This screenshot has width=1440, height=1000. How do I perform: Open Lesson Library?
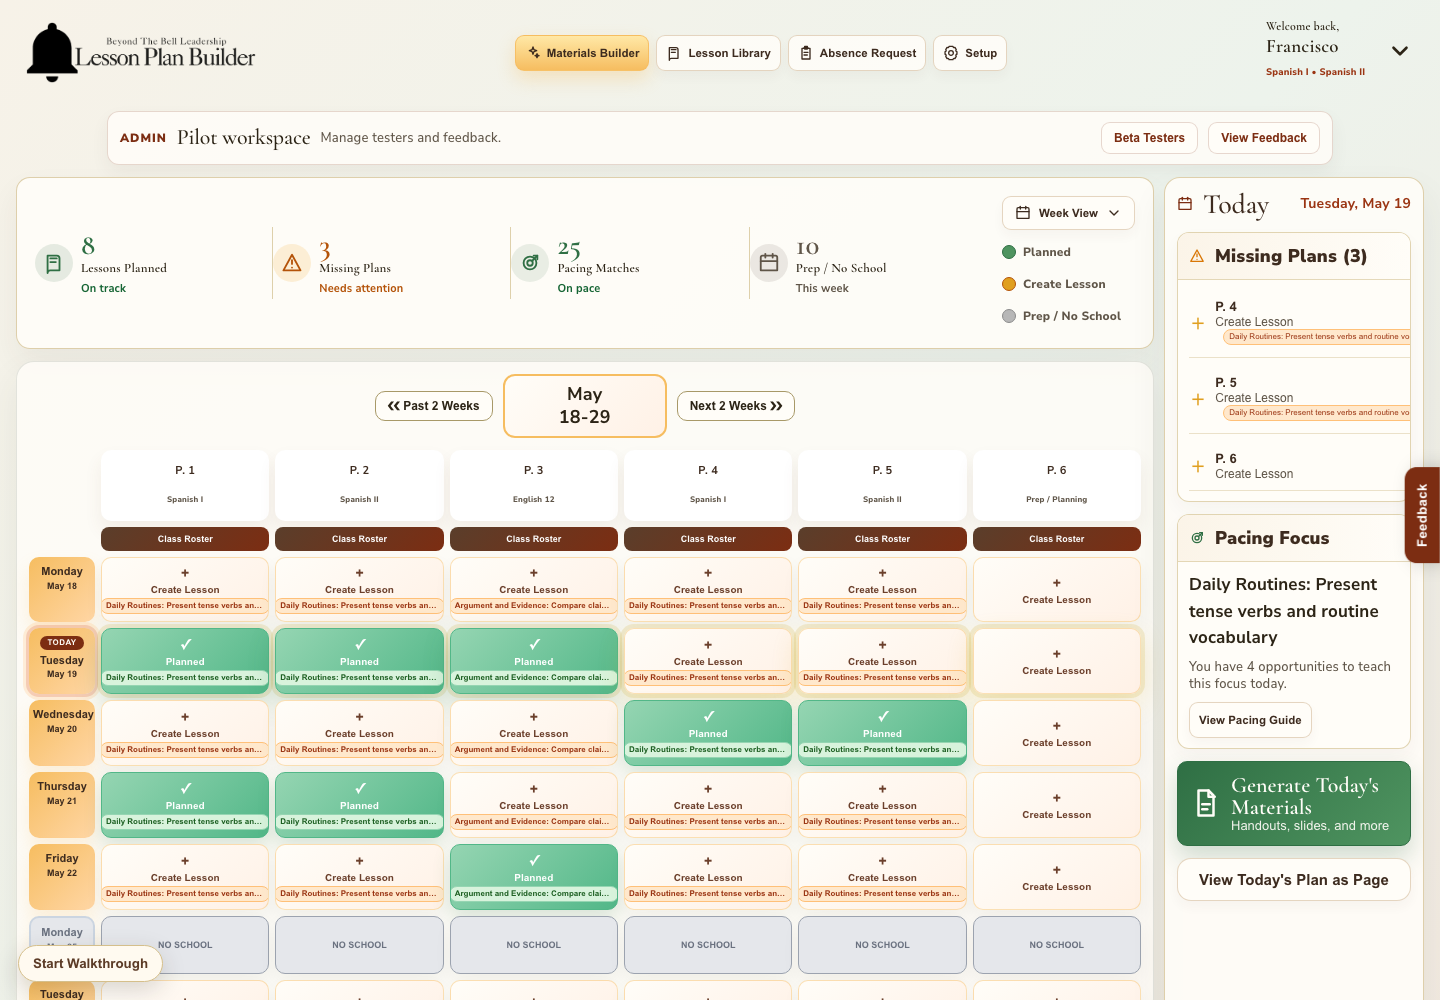point(718,53)
